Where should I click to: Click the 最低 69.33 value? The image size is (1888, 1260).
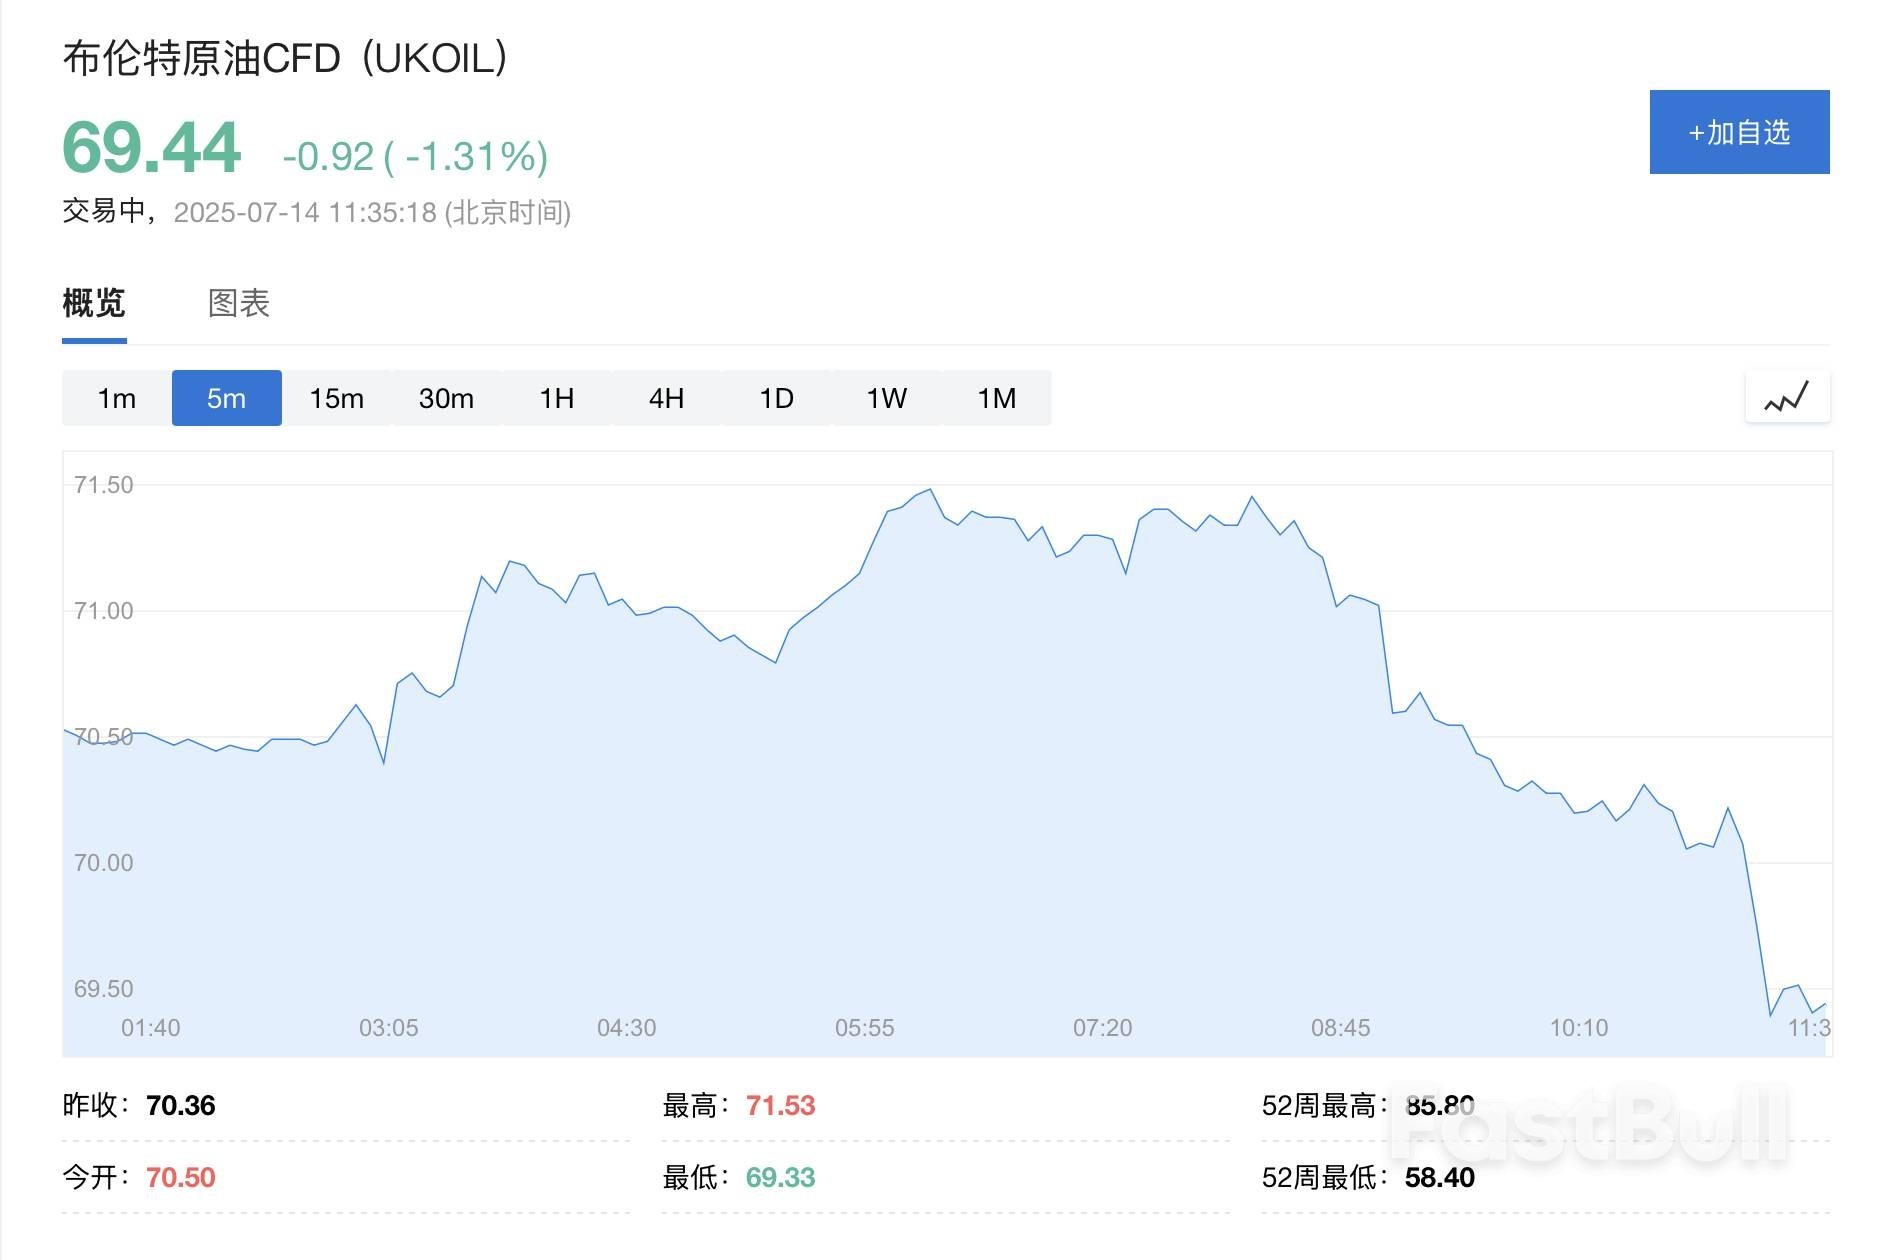[x=780, y=1178]
